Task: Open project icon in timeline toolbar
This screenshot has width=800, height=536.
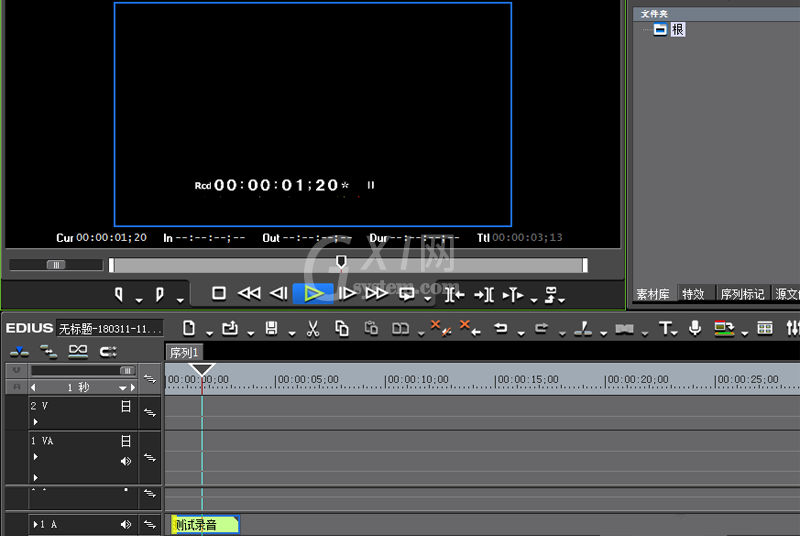Action: 230,328
